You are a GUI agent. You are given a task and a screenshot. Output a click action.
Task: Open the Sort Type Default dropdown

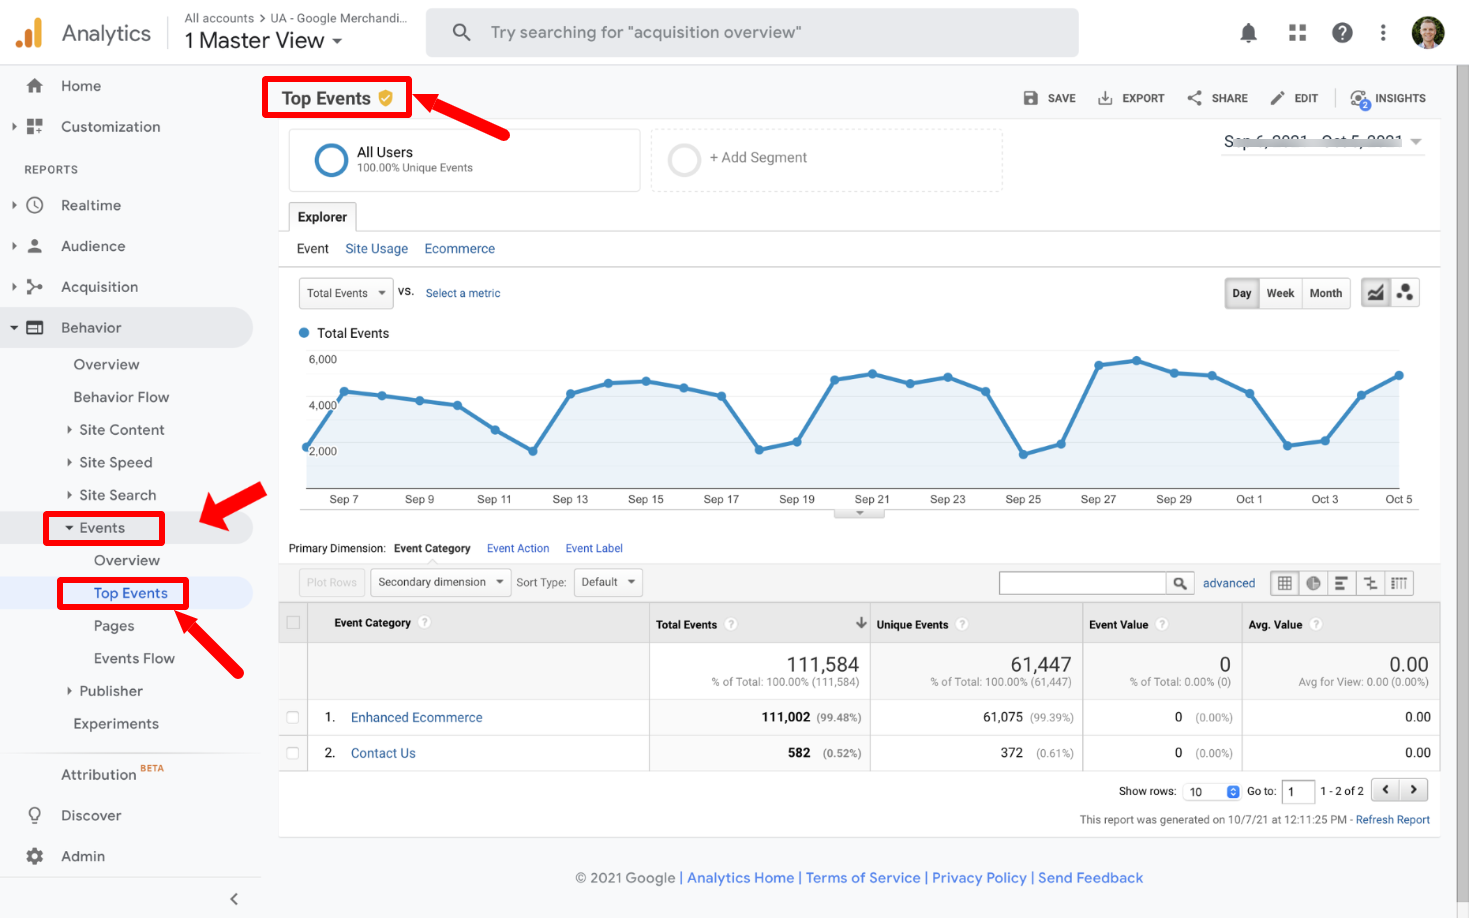click(608, 582)
